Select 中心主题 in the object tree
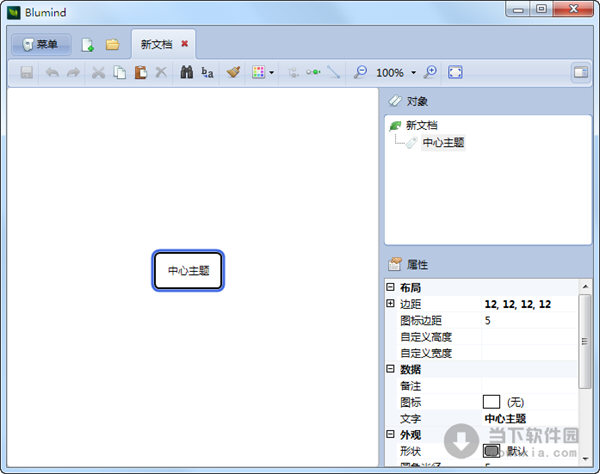Screen dimensions: 600x474 [x=443, y=143]
